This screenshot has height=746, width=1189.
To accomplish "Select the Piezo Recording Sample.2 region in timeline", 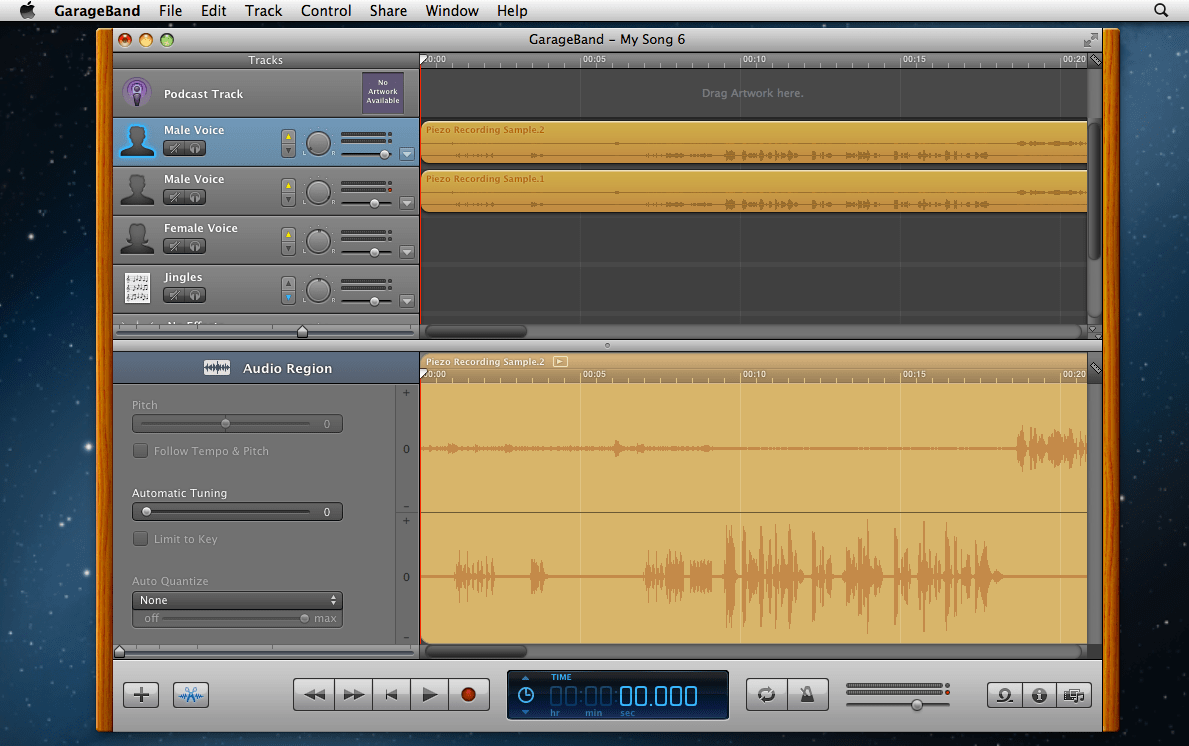I will click(x=754, y=142).
